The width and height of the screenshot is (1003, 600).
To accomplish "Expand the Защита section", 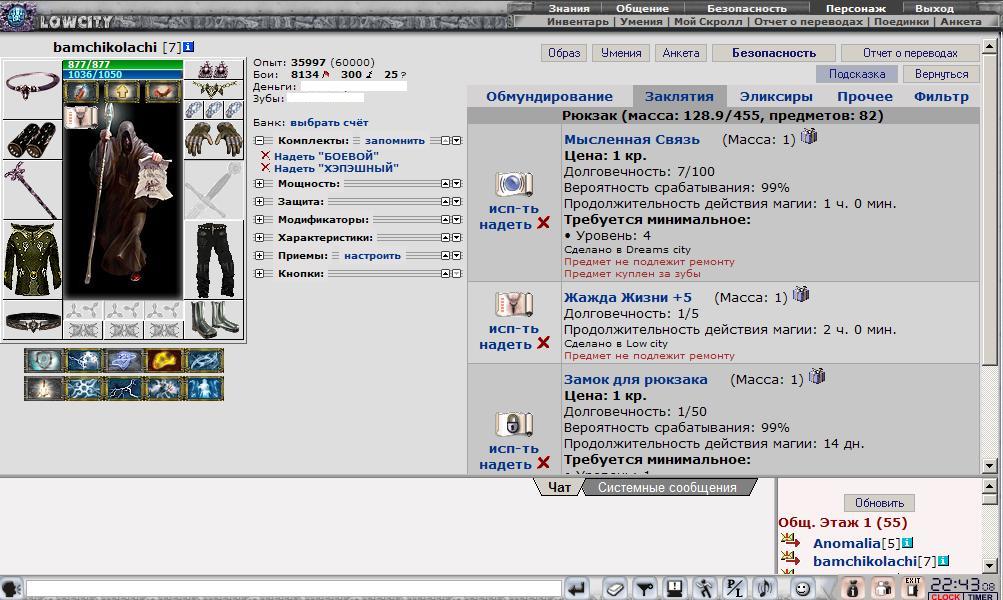I will [259, 201].
